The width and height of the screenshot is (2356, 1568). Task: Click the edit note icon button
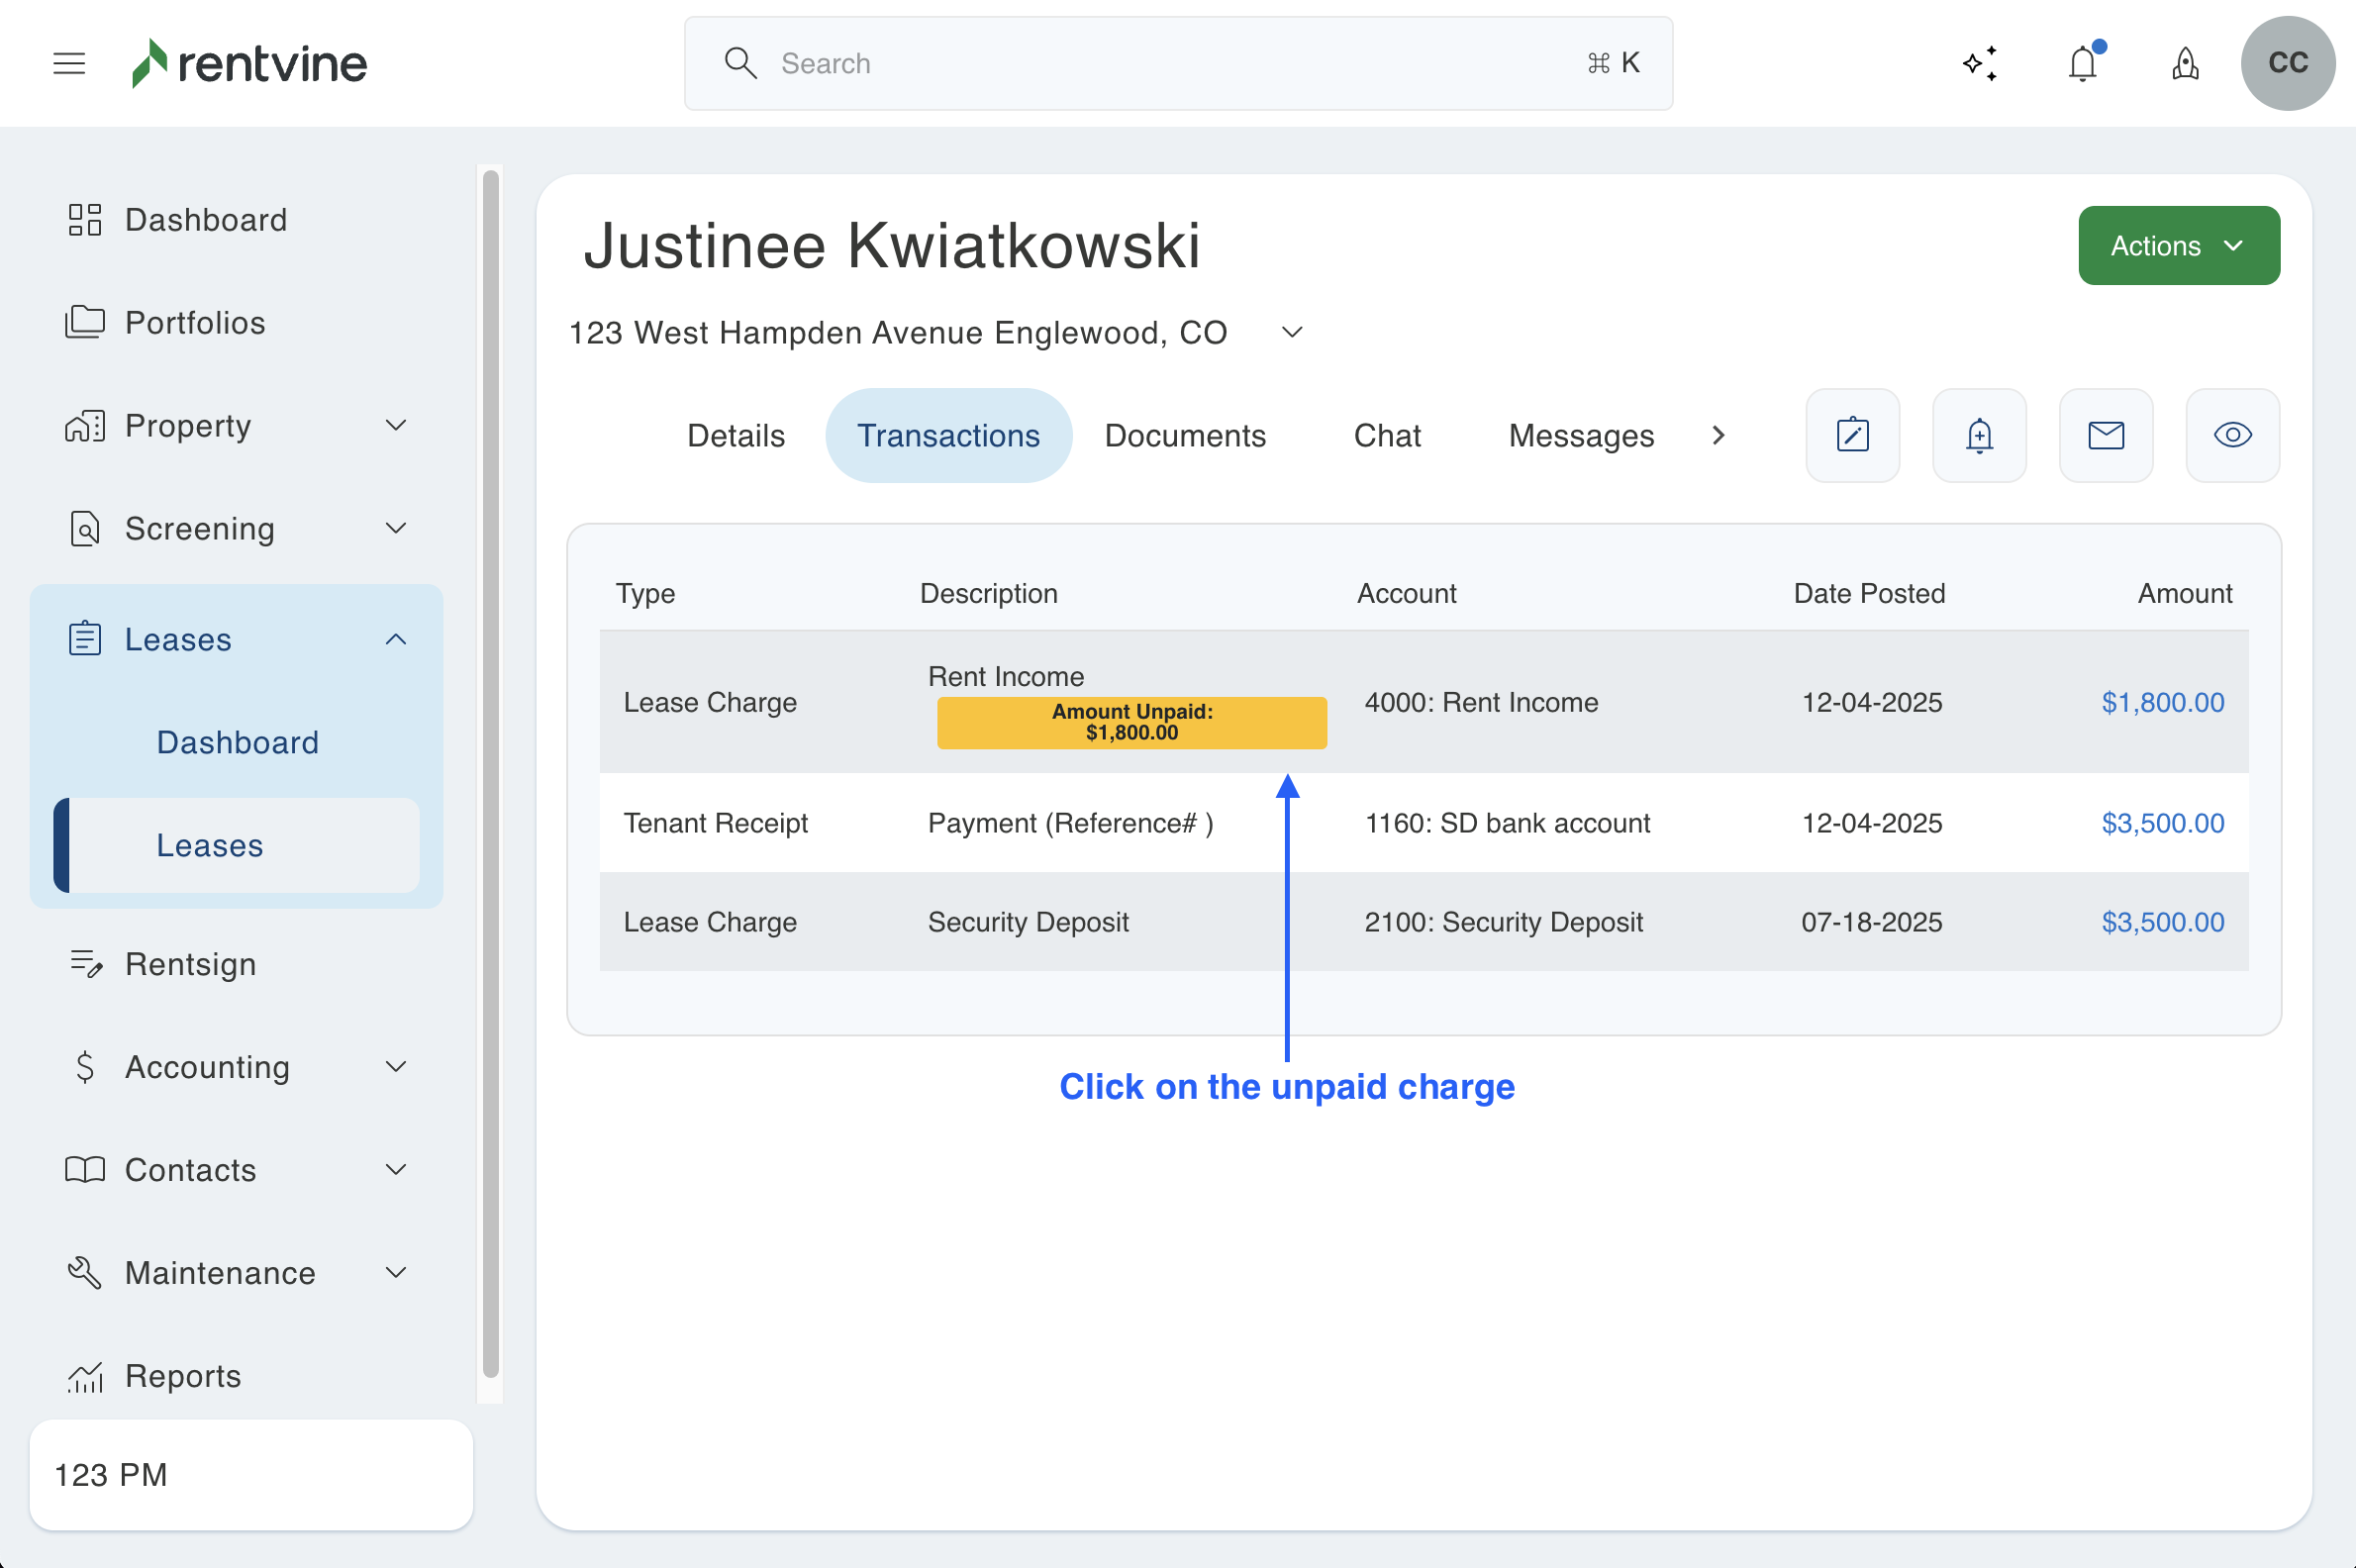1852,435
